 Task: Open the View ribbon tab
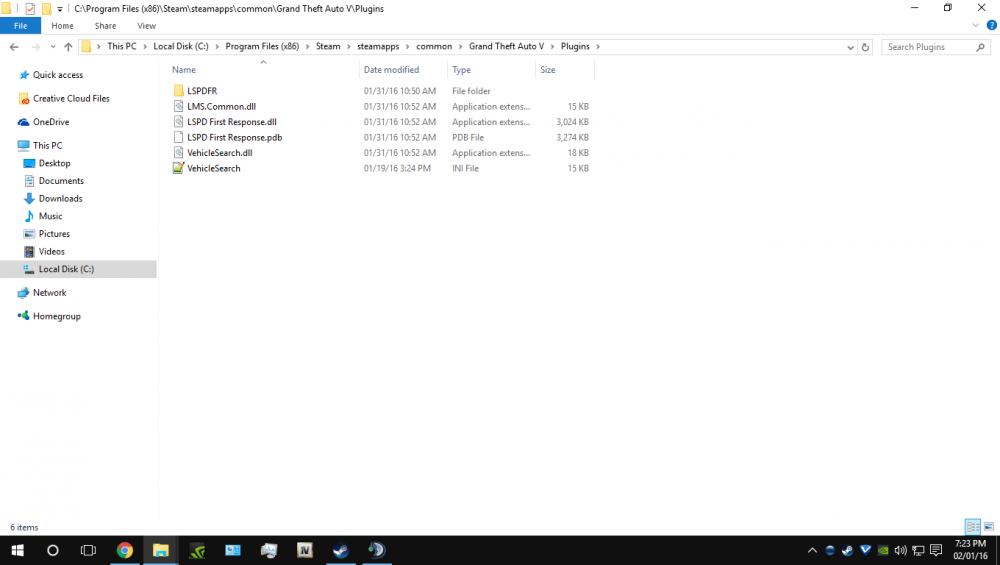pos(146,26)
